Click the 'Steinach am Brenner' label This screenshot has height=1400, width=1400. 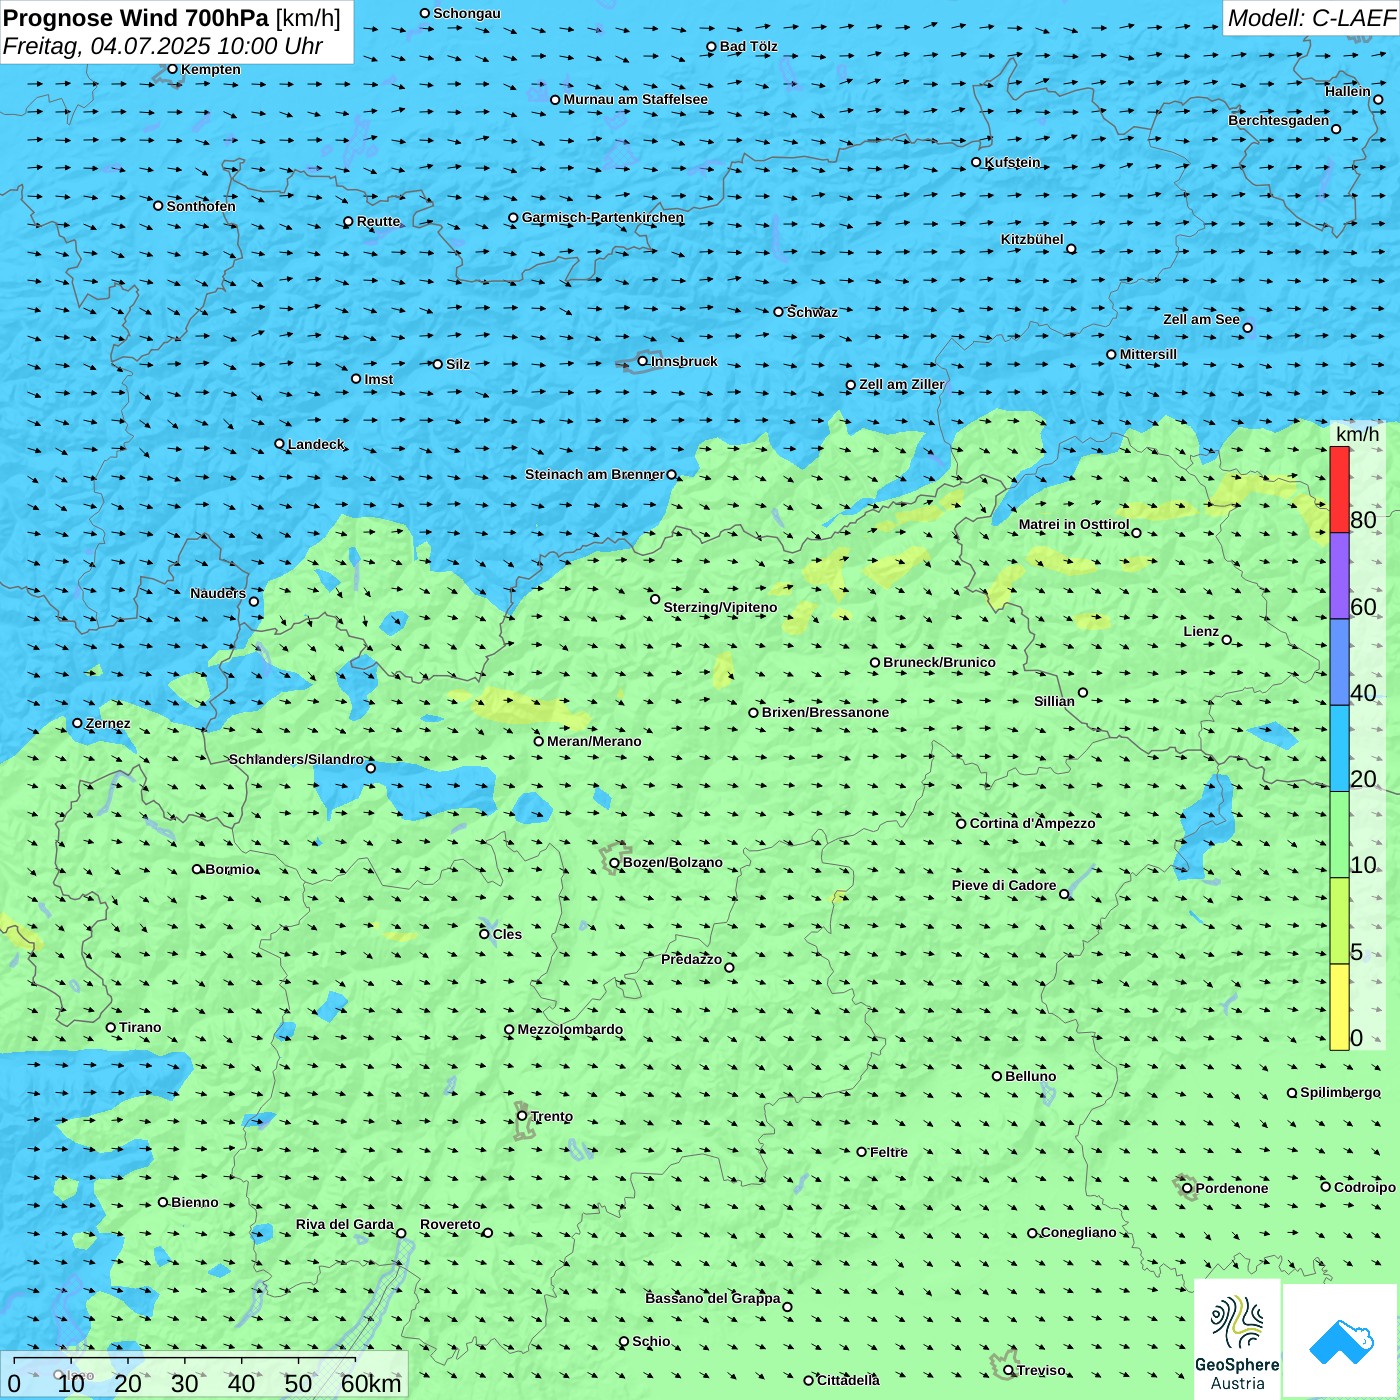595,474
